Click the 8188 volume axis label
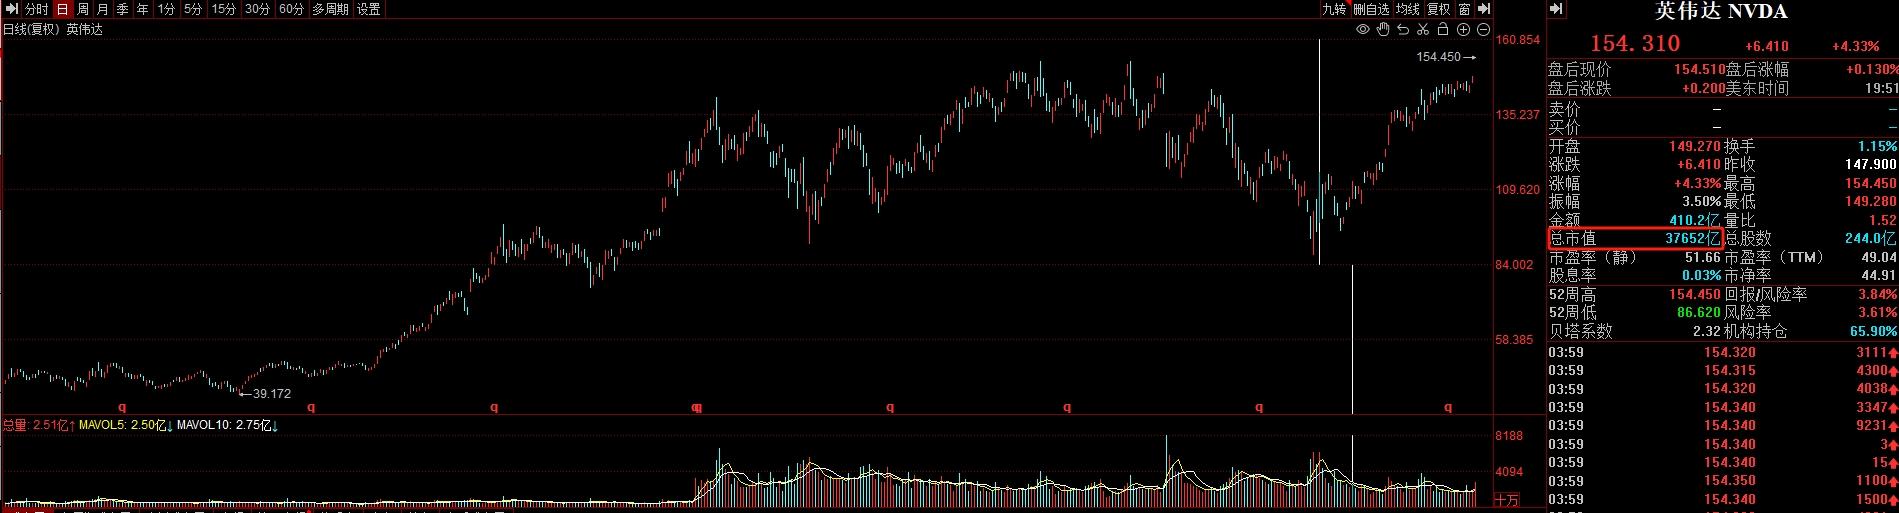The height and width of the screenshot is (513, 1899). tap(1509, 436)
